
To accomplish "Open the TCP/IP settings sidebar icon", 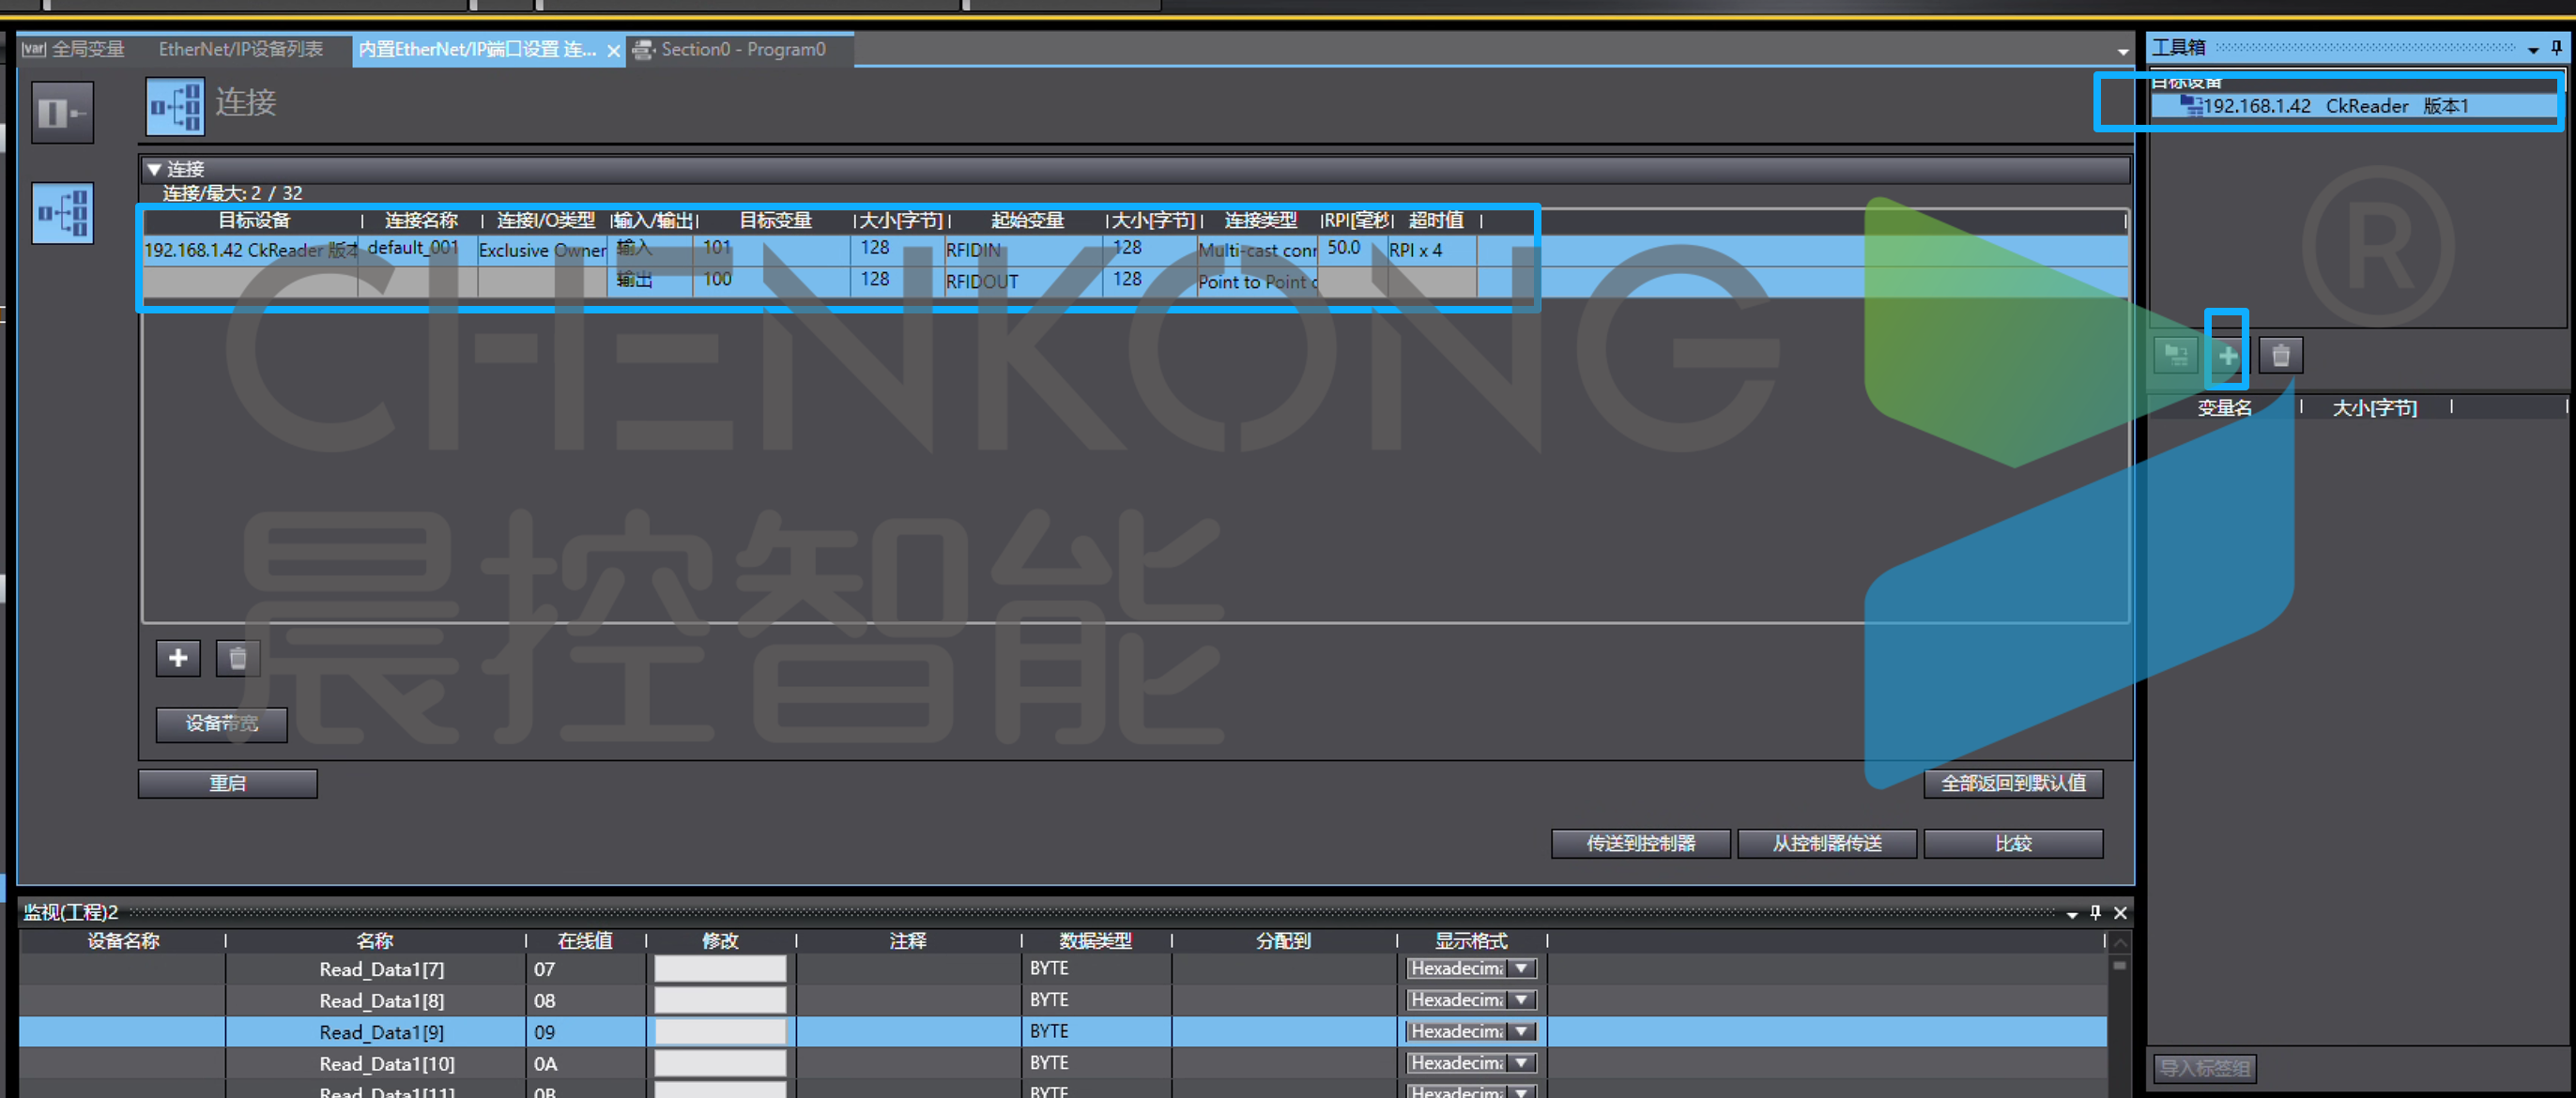I will point(63,113).
